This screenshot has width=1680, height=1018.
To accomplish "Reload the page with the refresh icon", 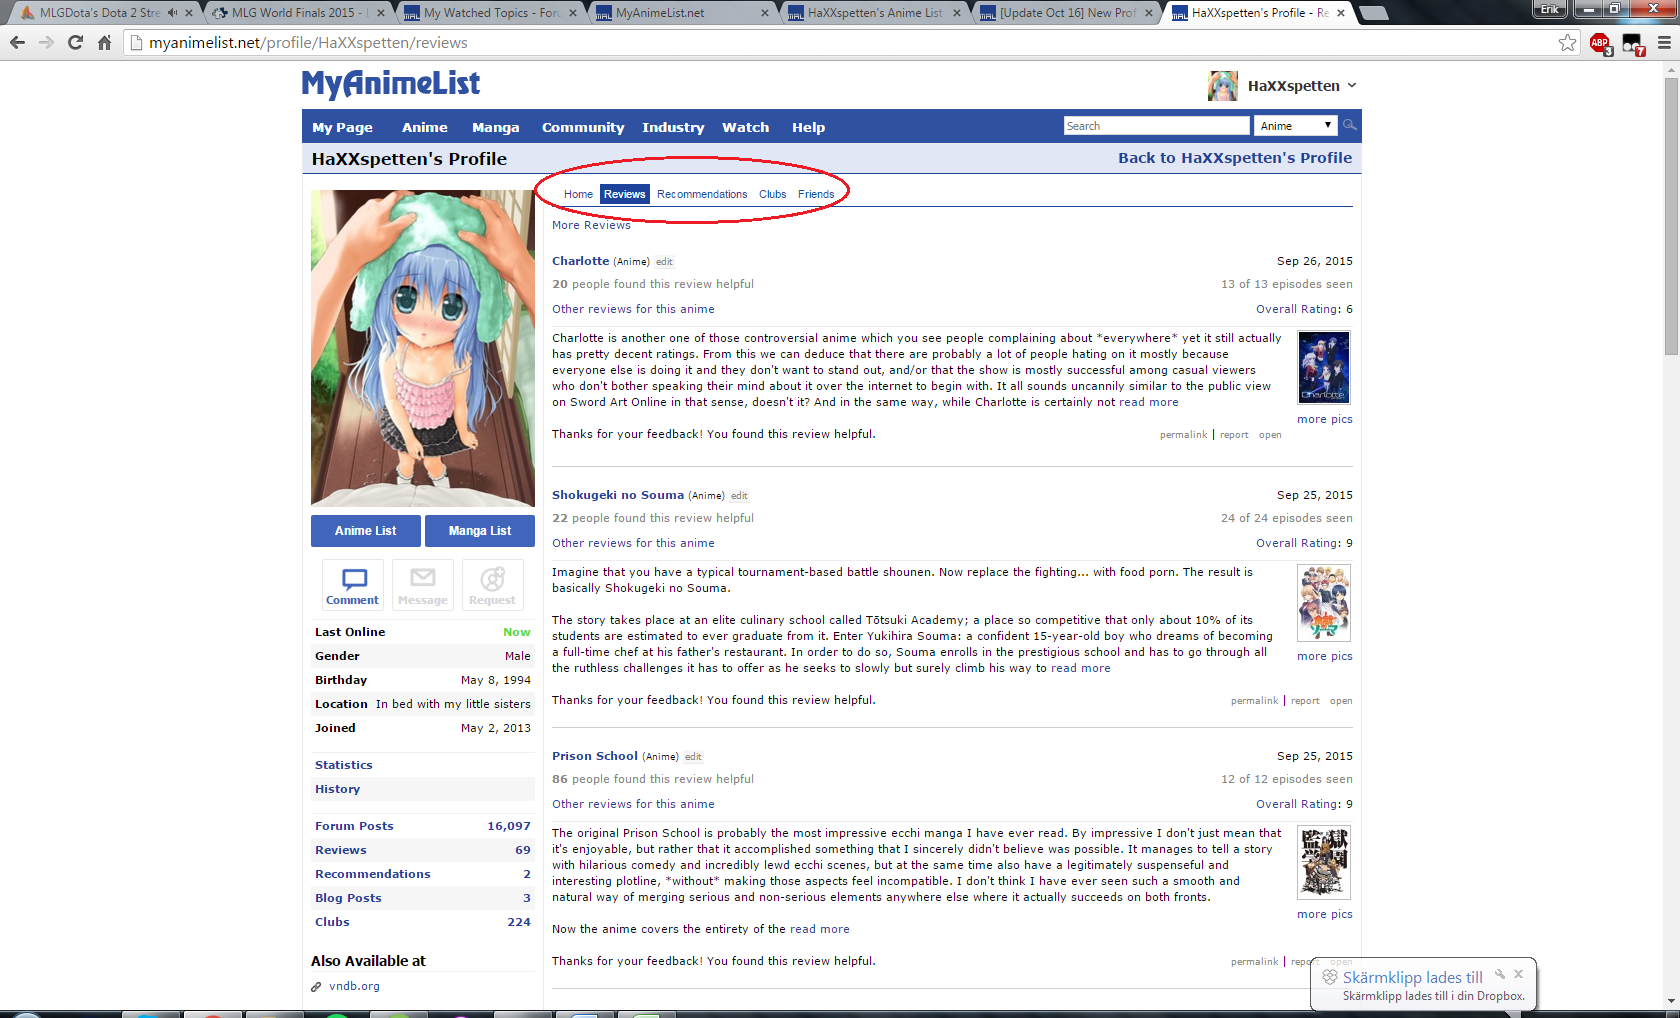I will click(x=75, y=43).
